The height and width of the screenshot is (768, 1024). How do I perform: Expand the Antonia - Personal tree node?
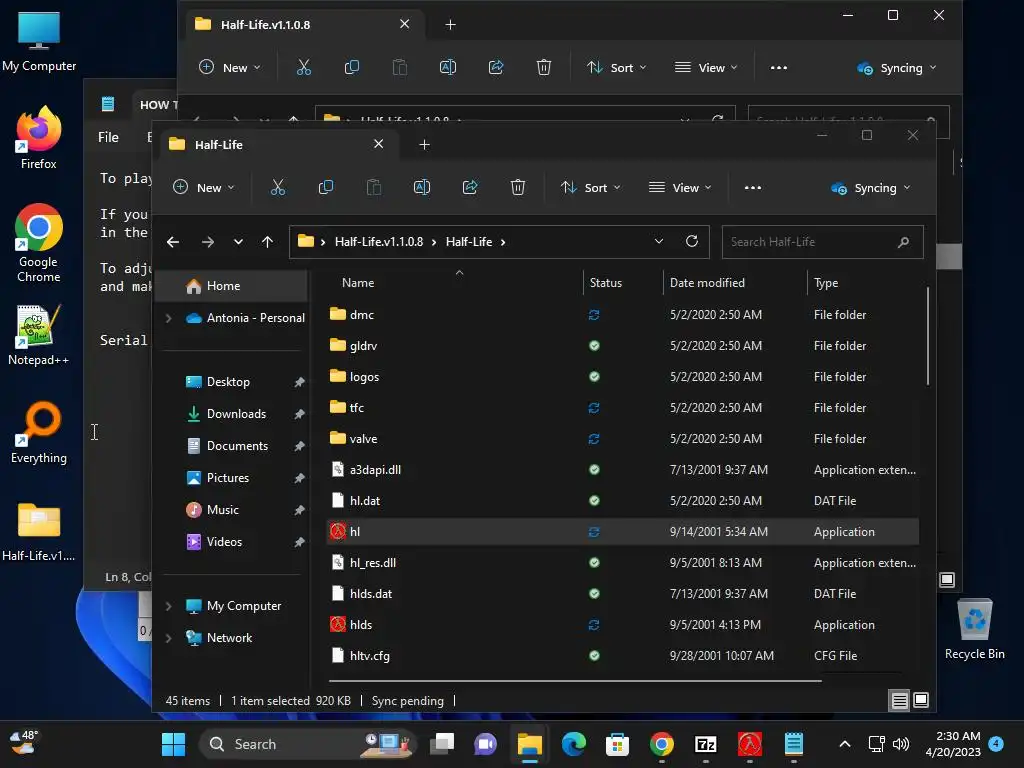(x=168, y=318)
